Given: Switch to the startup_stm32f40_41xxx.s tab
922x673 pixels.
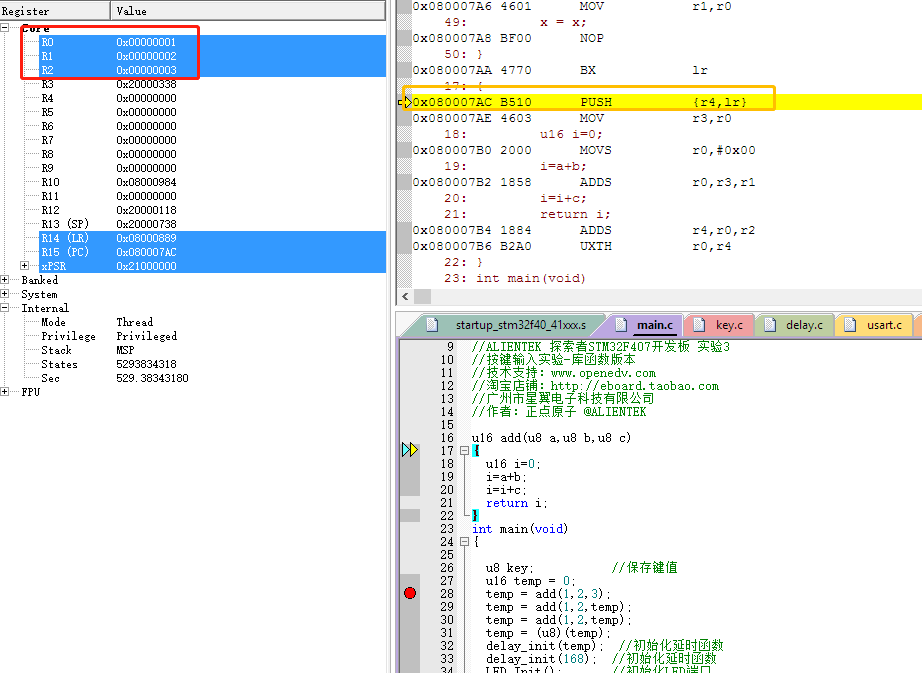Looking at the screenshot, I should 520,325.
